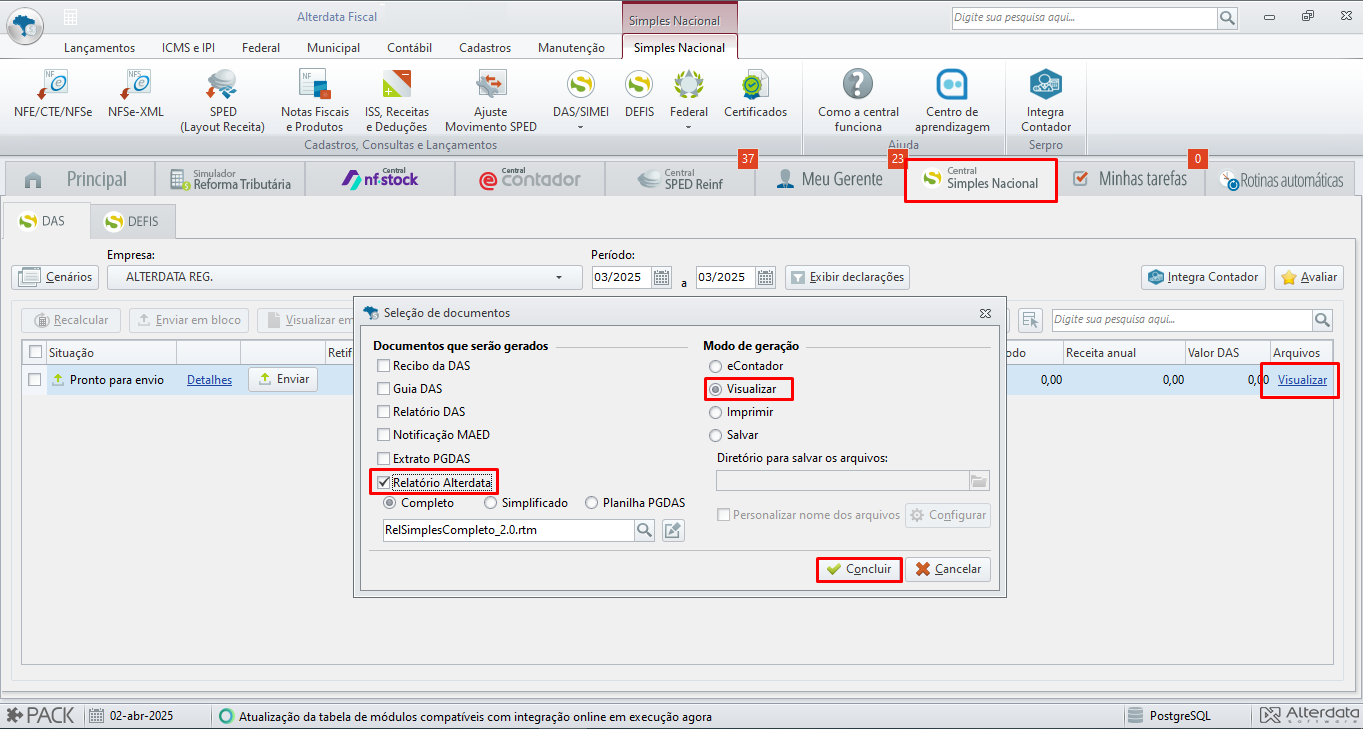Choose the Imprimir generation mode
Image resolution: width=1363 pixels, height=729 pixels.
click(715, 412)
